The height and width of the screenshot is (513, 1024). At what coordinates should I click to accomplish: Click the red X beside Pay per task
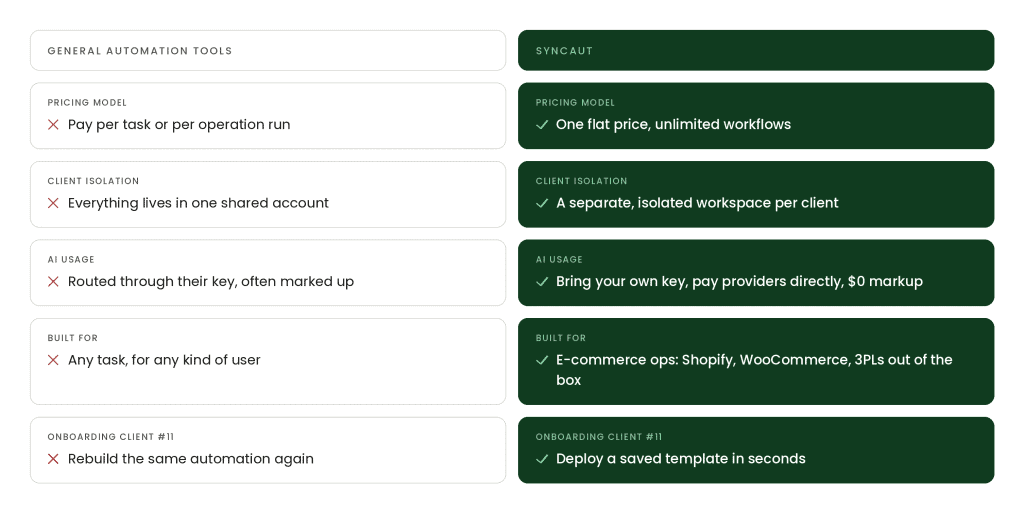(54, 125)
